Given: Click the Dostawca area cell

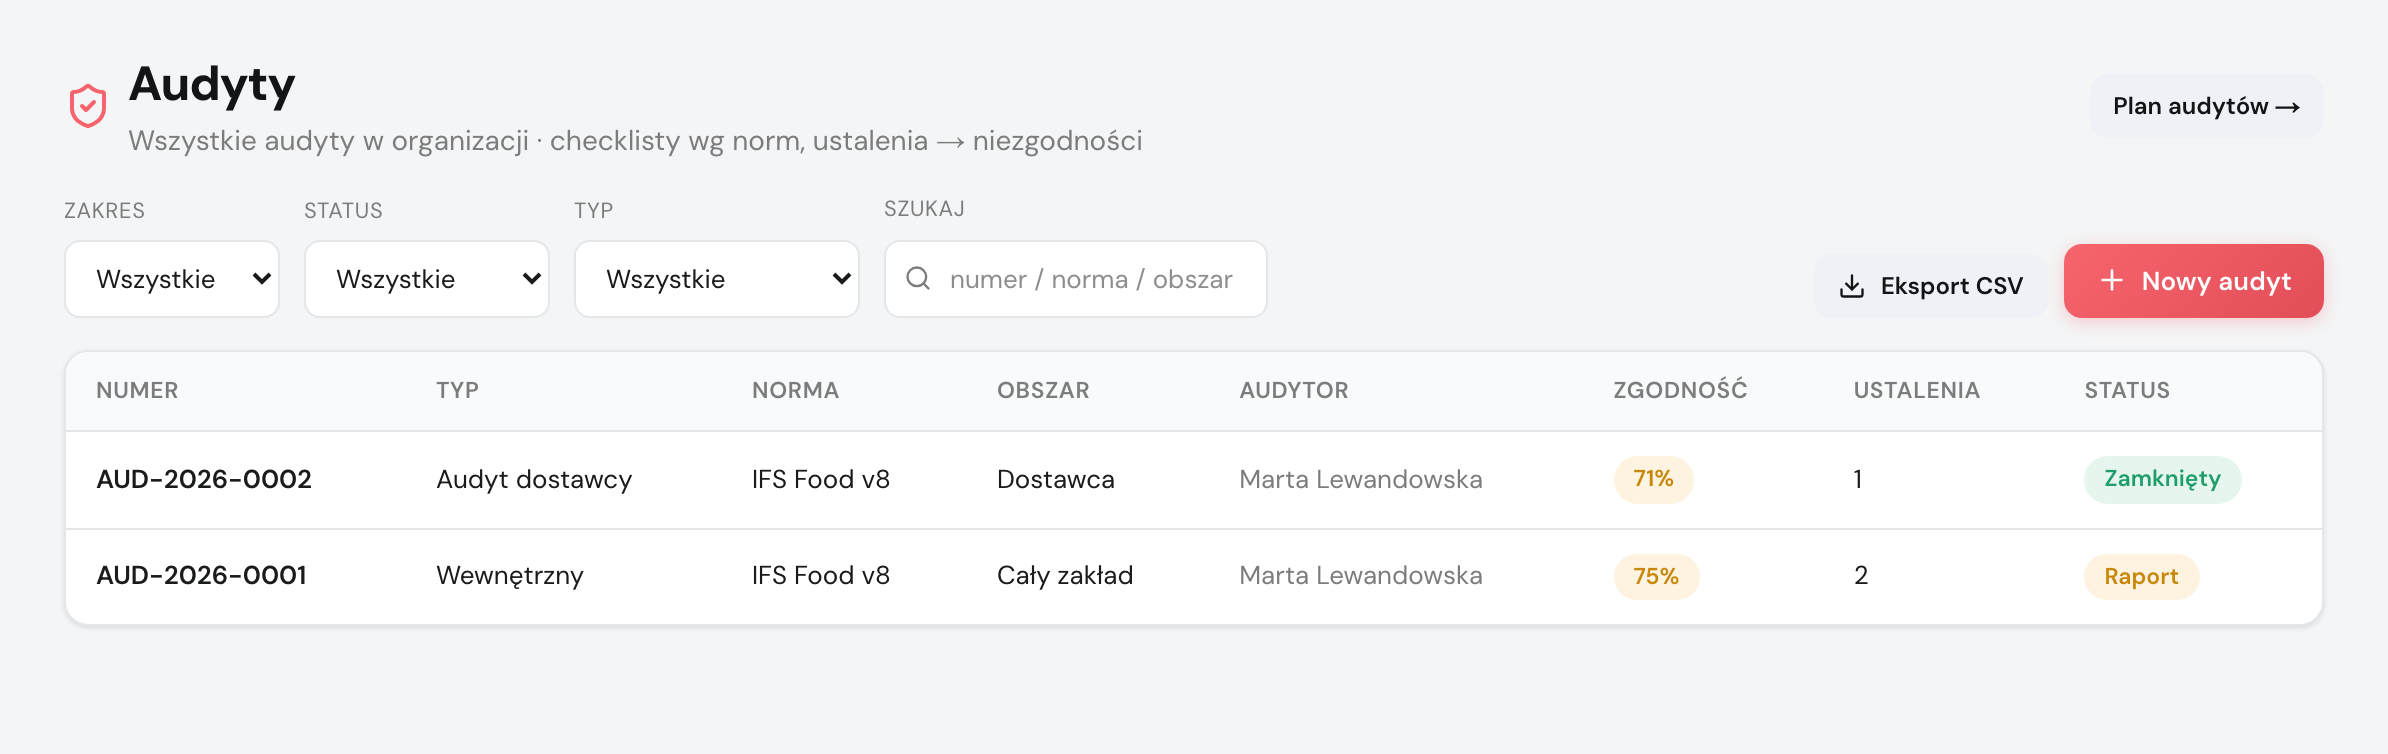Looking at the screenshot, I should (1056, 479).
